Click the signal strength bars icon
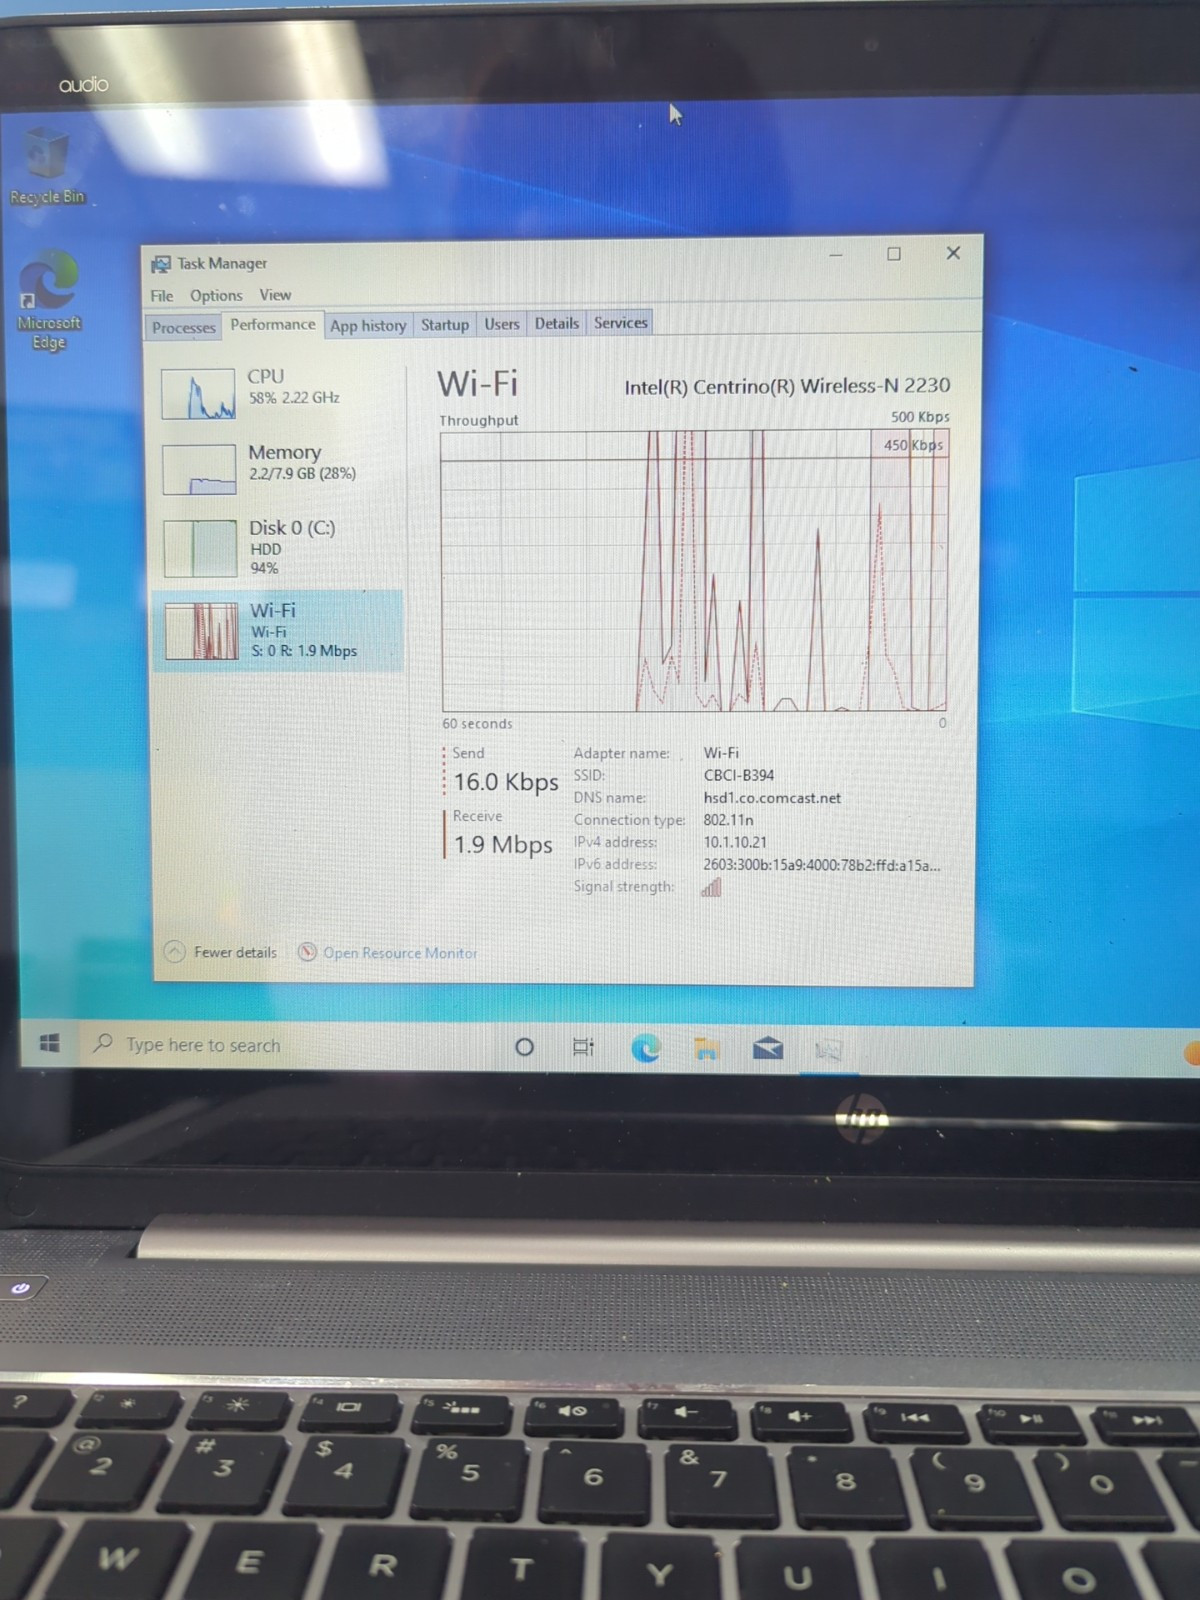 click(x=711, y=887)
